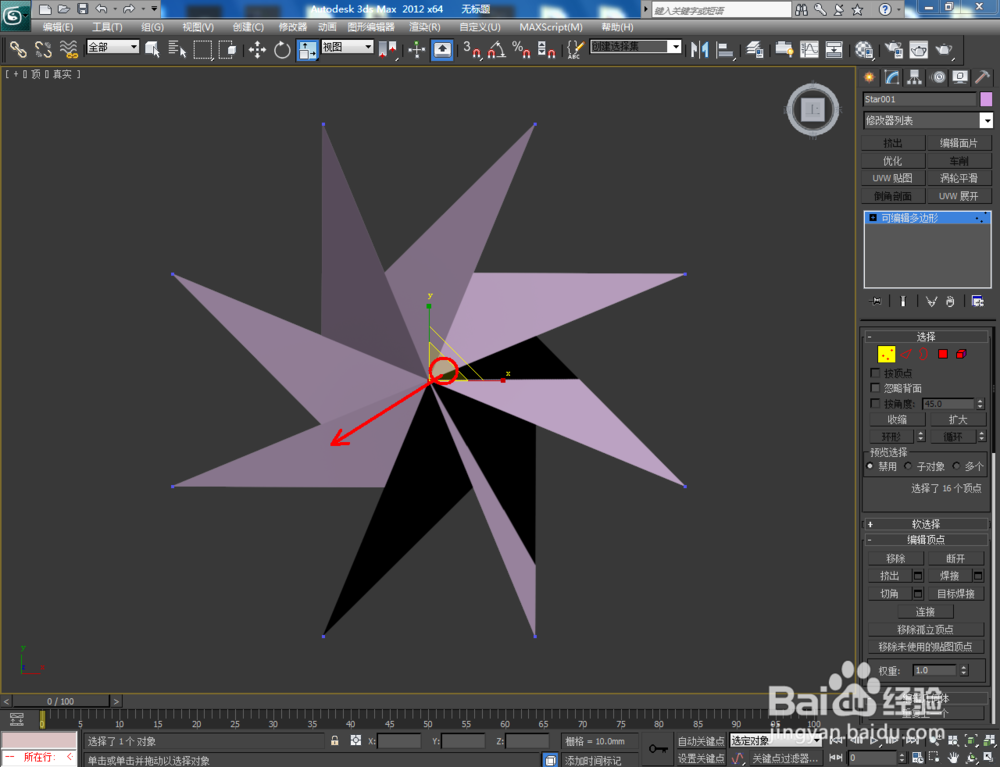Activate the Select and Scale tool
The image size is (1000, 767).
click(307, 49)
